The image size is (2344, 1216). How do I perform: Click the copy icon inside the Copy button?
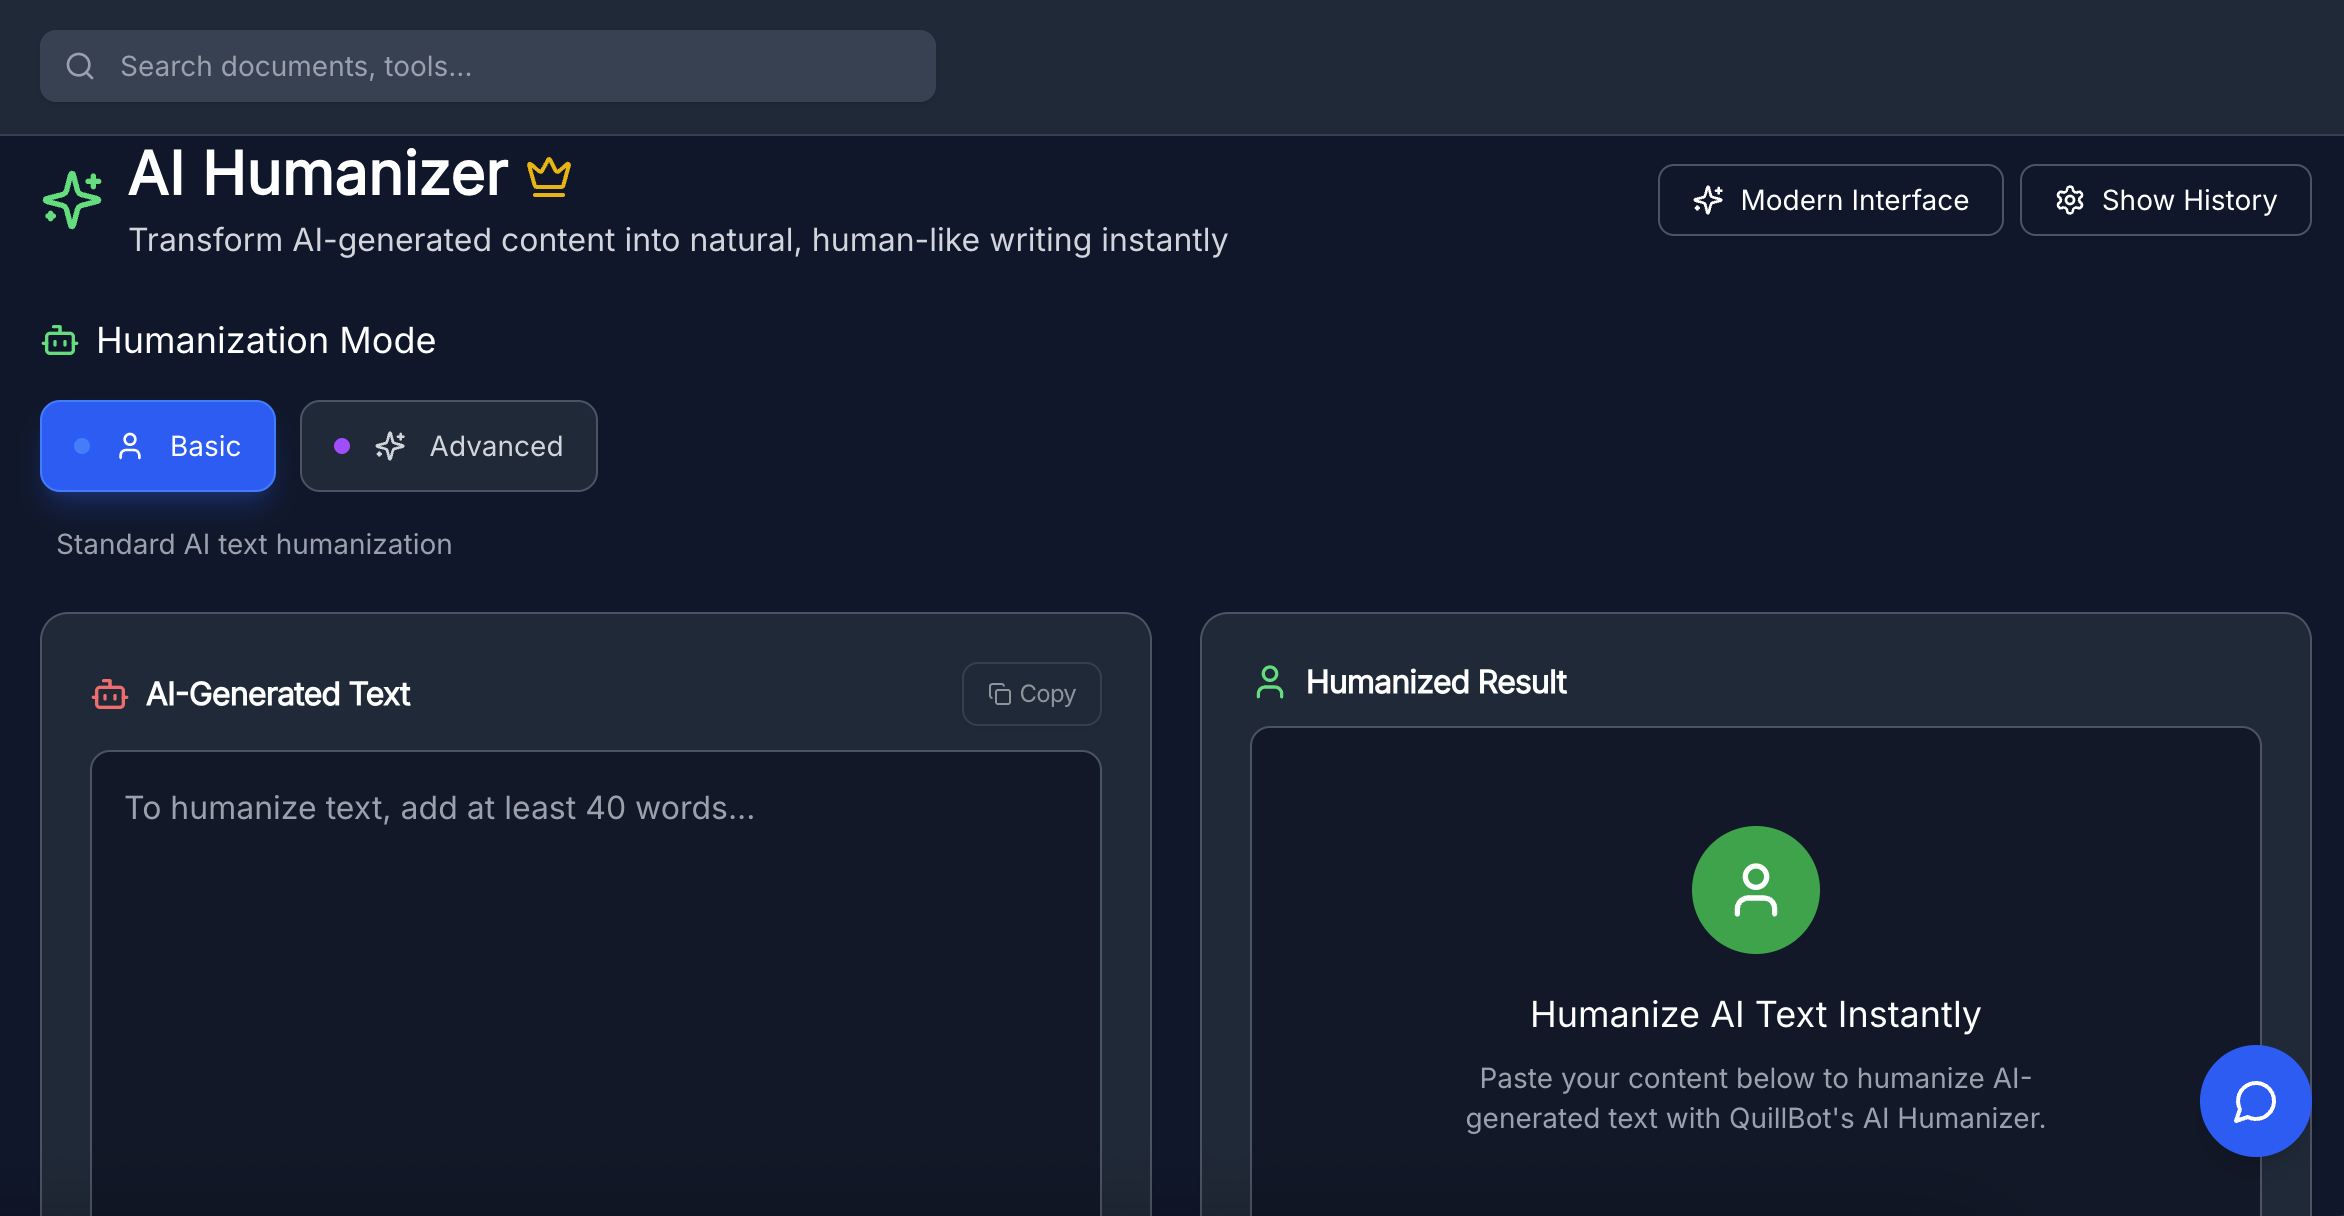point(999,693)
